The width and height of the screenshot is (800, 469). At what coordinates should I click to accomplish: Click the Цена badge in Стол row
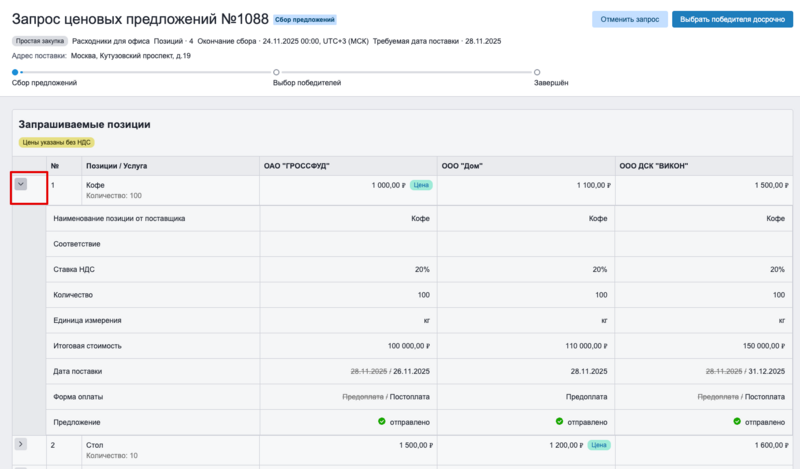click(598, 444)
